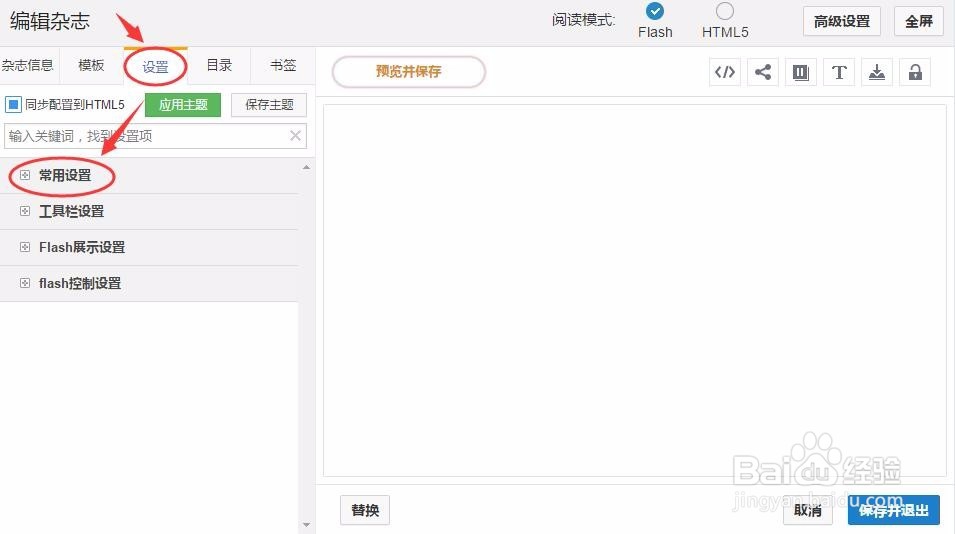
Task: Click 保存并退出 blue button
Action: [893, 510]
